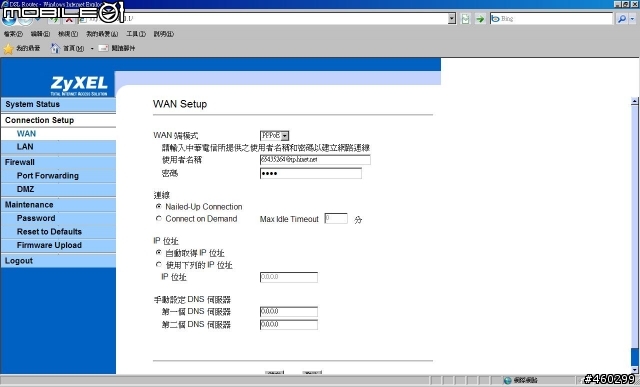
Task: Click the page scrollbar down arrow
Action: pos(634,370)
